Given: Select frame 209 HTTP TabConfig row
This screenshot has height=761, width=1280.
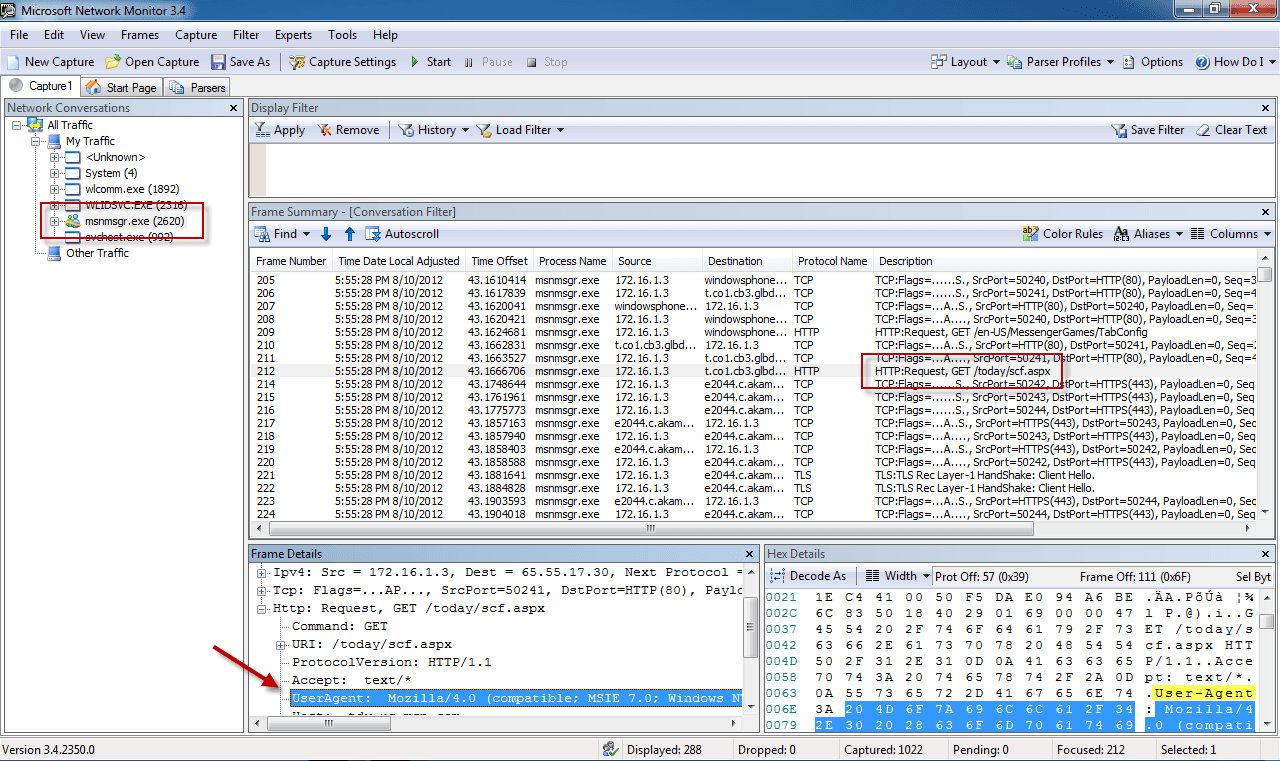Looking at the screenshot, I should click(754, 332).
